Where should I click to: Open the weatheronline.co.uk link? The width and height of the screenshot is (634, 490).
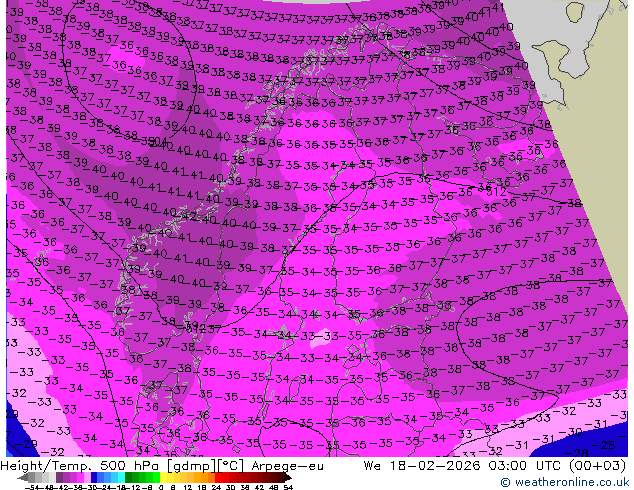(x=570, y=482)
